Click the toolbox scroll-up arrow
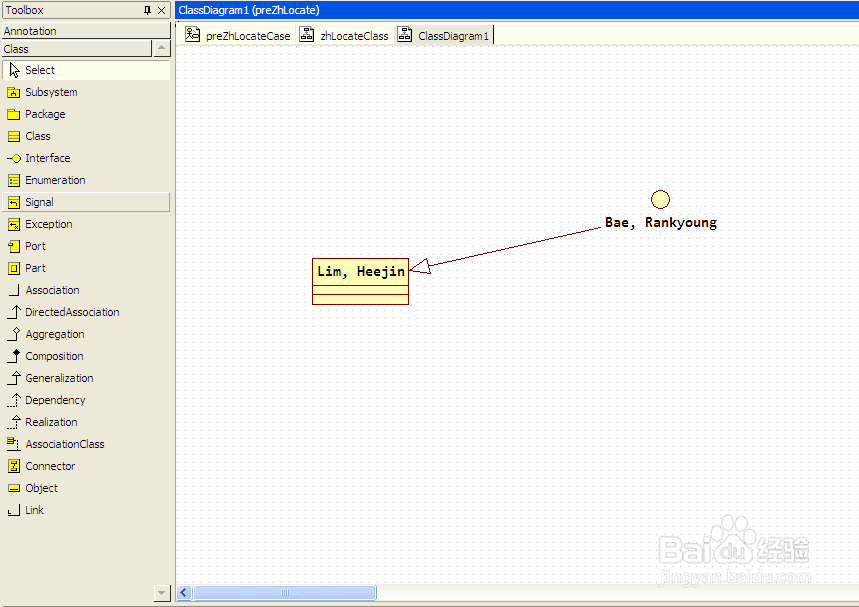Image resolution: width=859 pixels, height=607 pixels. click(161, 49)
